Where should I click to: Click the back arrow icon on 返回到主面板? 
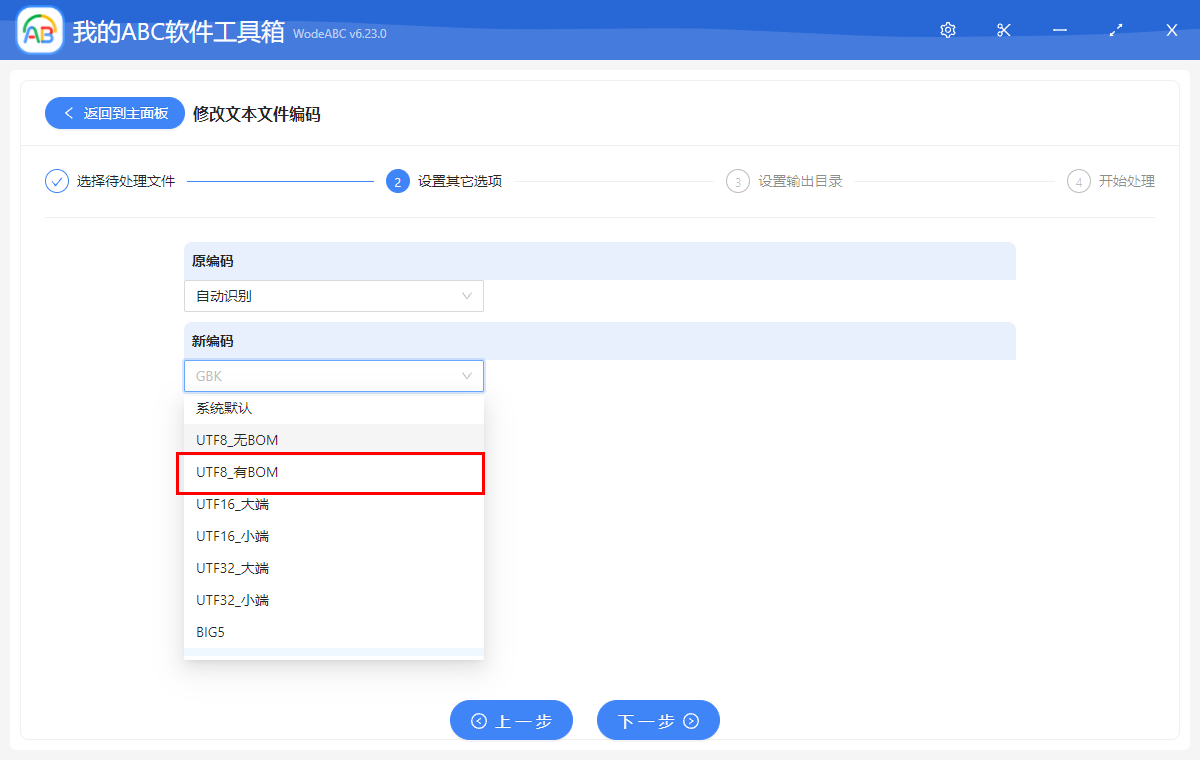tap(68, 113)
